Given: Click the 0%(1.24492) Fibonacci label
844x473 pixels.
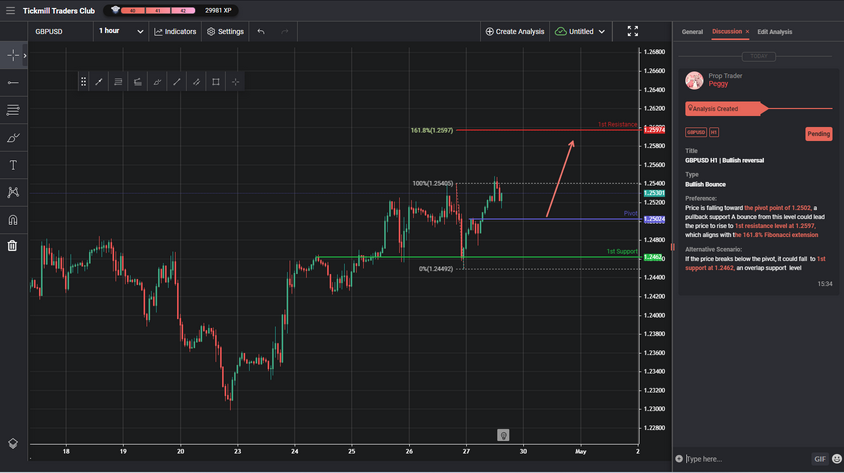Looking at the screenshot, I should [x=436, y=269].
